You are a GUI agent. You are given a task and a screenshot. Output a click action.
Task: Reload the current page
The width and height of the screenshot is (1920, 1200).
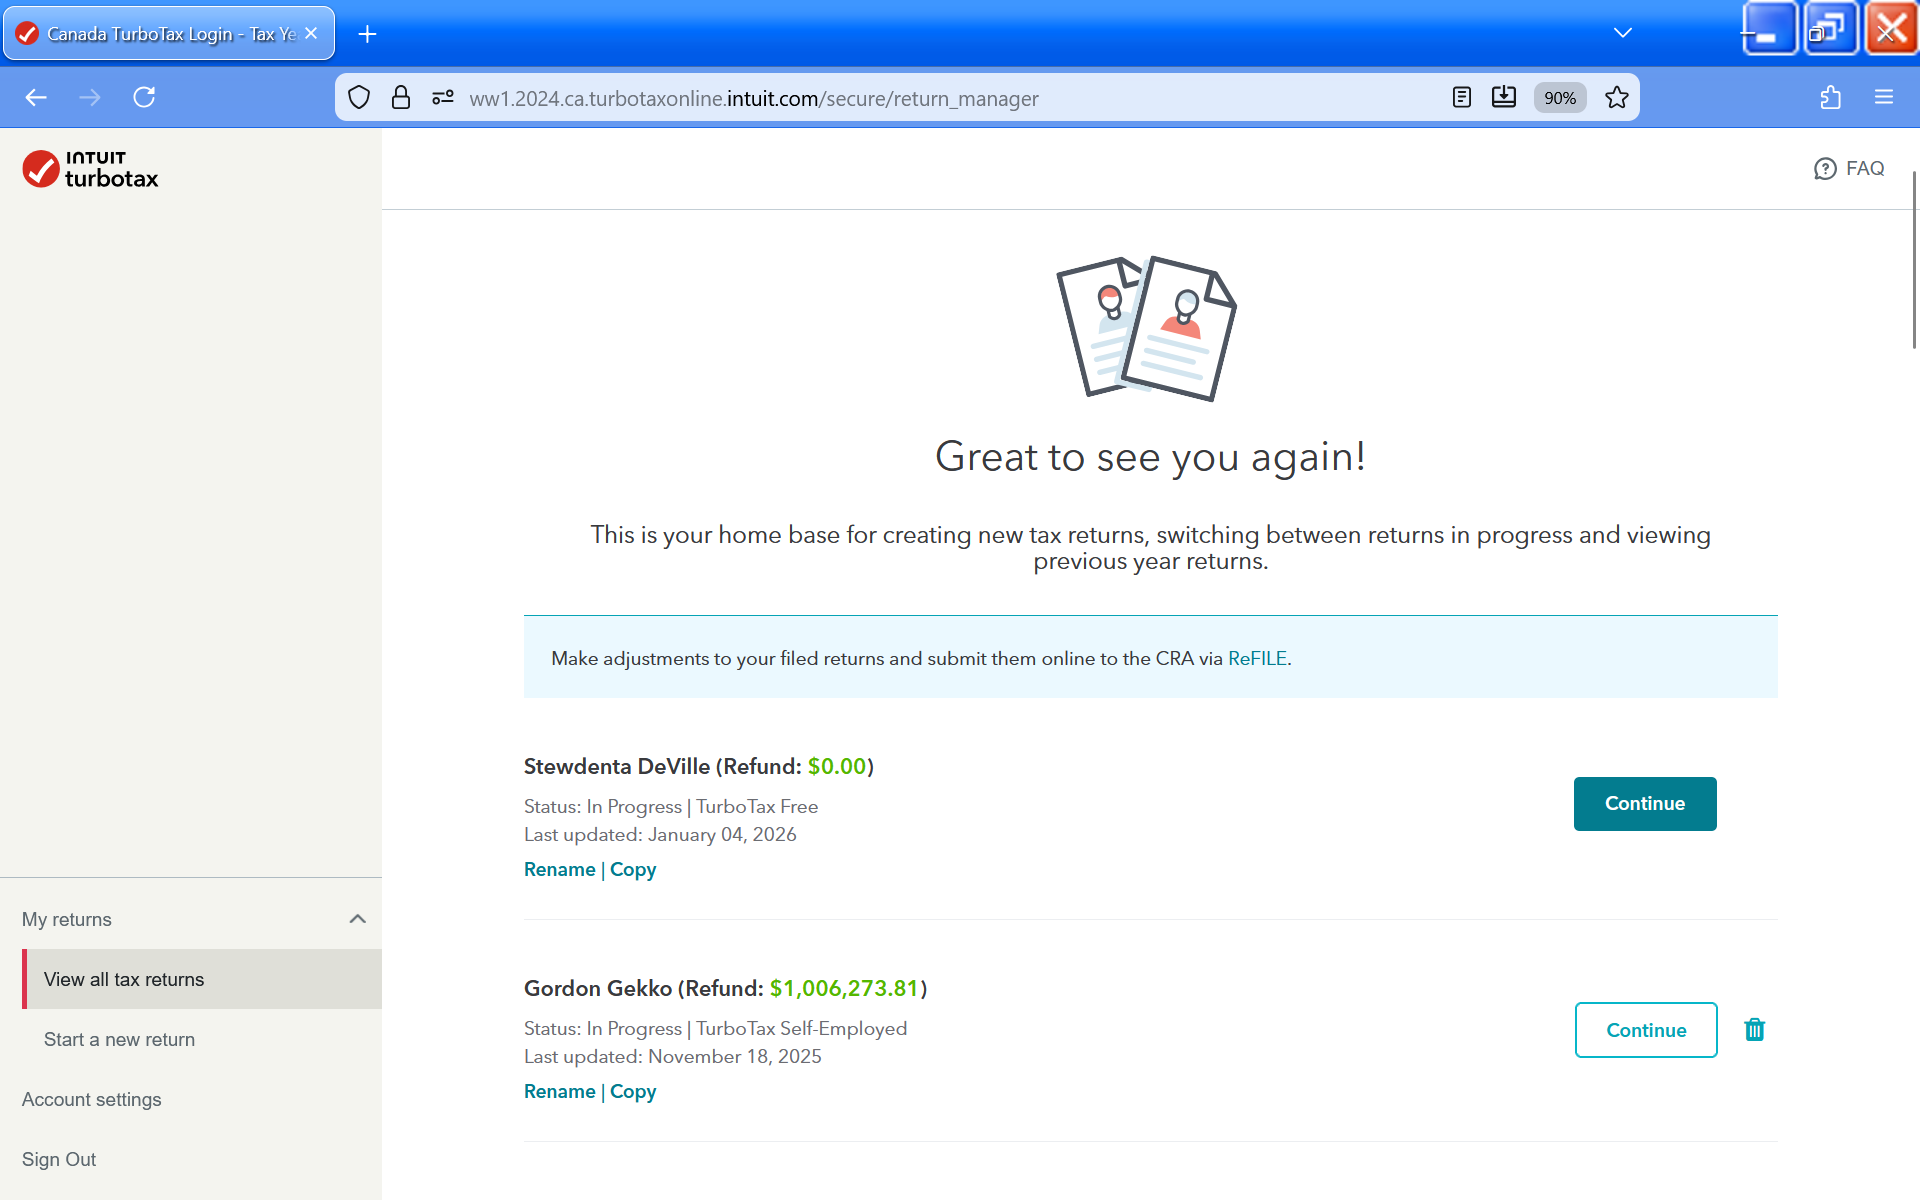pyautogui.click(x=144, y=97)
